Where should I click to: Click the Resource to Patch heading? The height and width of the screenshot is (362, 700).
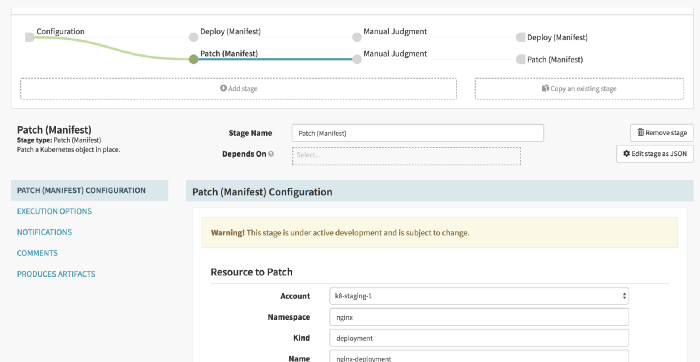point(251,272)
